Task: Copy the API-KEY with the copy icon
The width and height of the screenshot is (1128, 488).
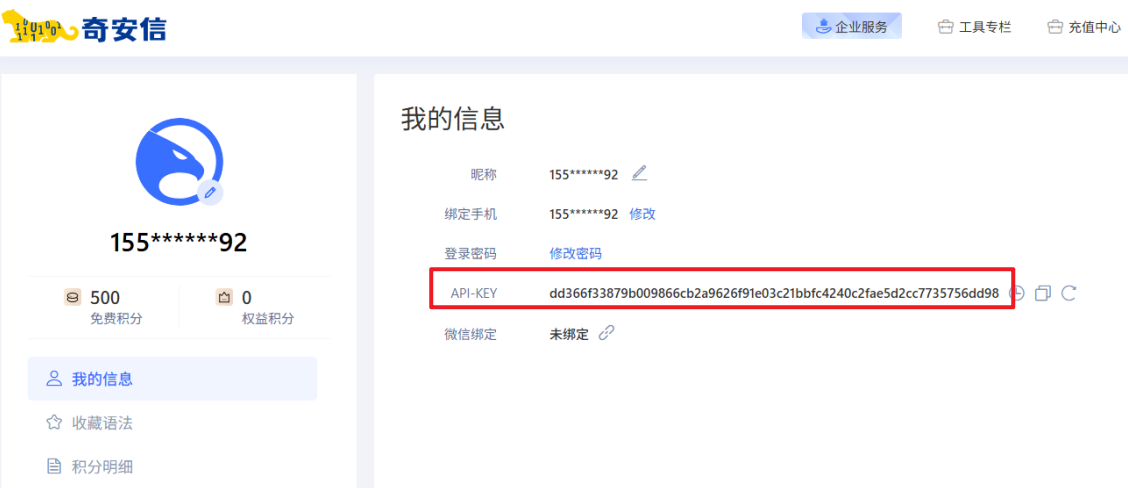Action: (1042, 293)
